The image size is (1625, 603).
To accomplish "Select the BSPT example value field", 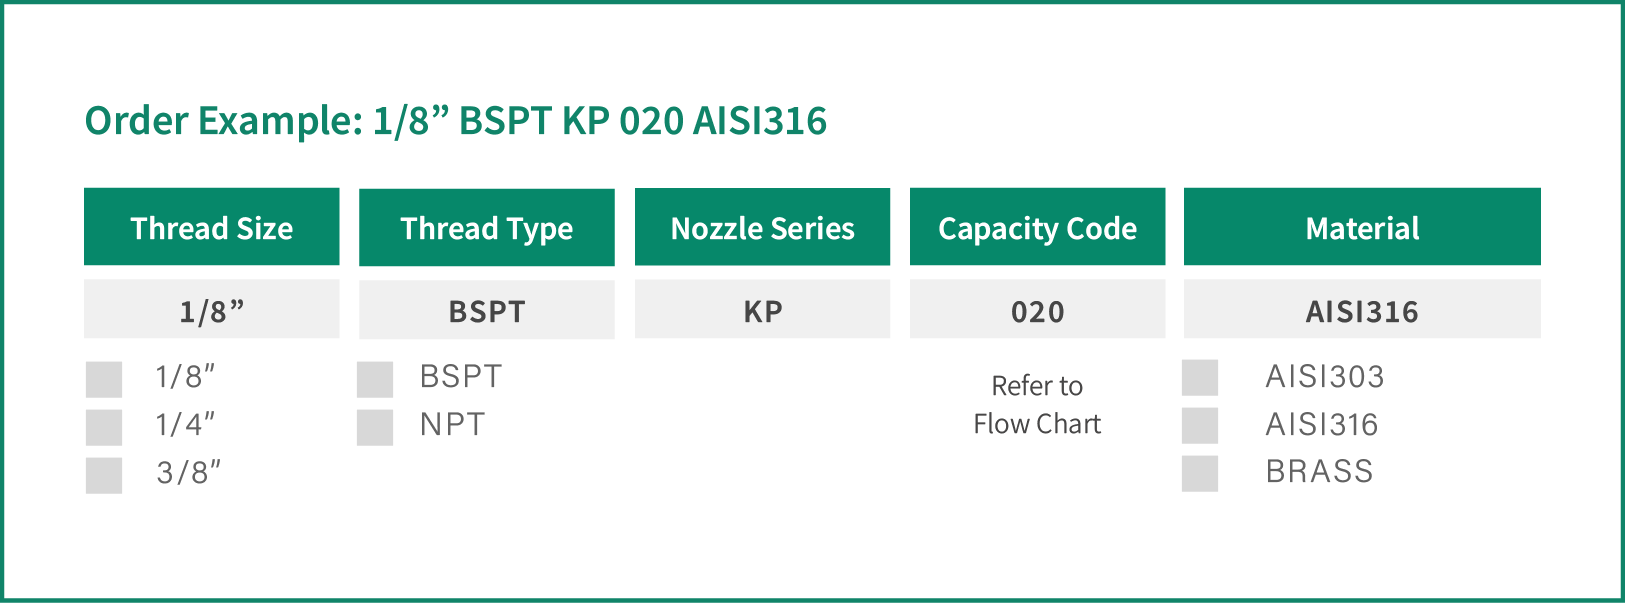I will 487,310.
